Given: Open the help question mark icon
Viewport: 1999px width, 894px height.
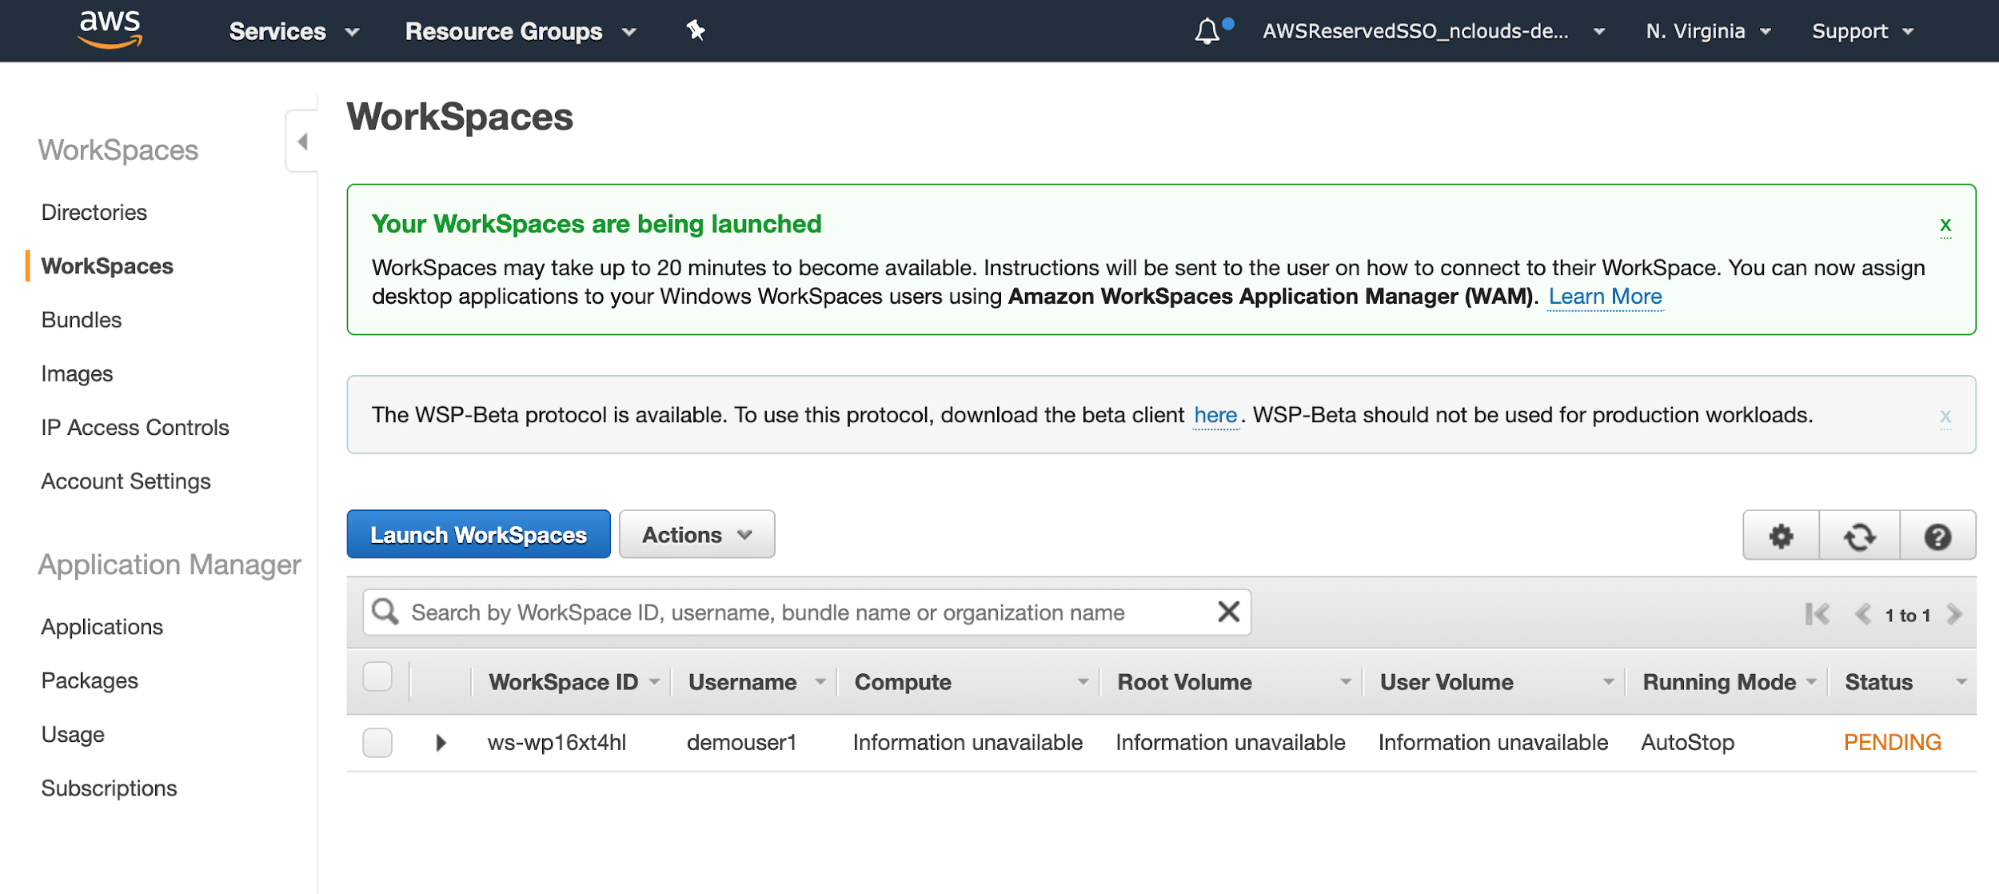Looking at the screenshot, I should pos(1938,536).
